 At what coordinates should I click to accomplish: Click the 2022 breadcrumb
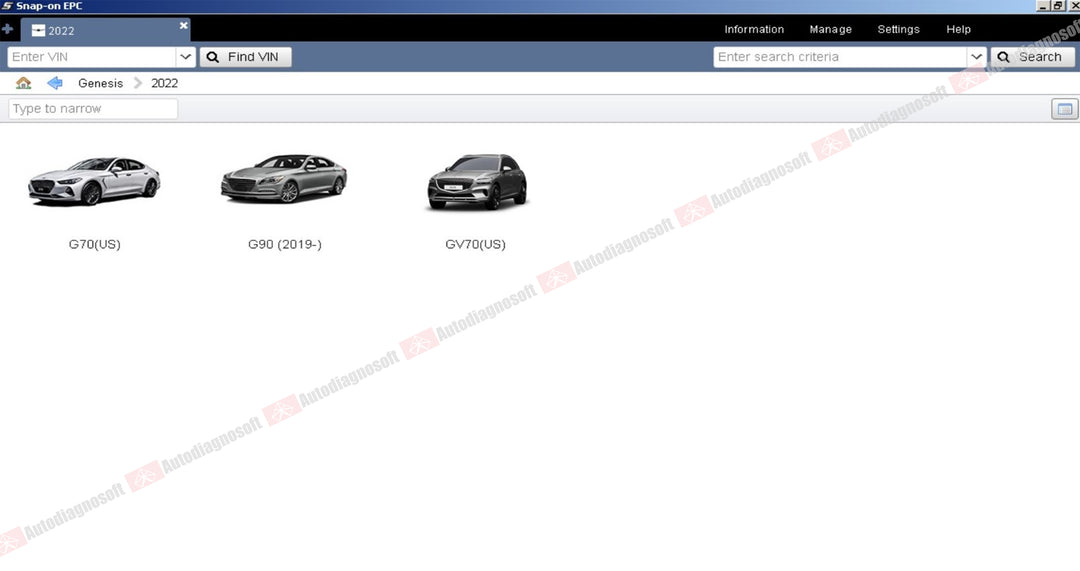point(165,83)
